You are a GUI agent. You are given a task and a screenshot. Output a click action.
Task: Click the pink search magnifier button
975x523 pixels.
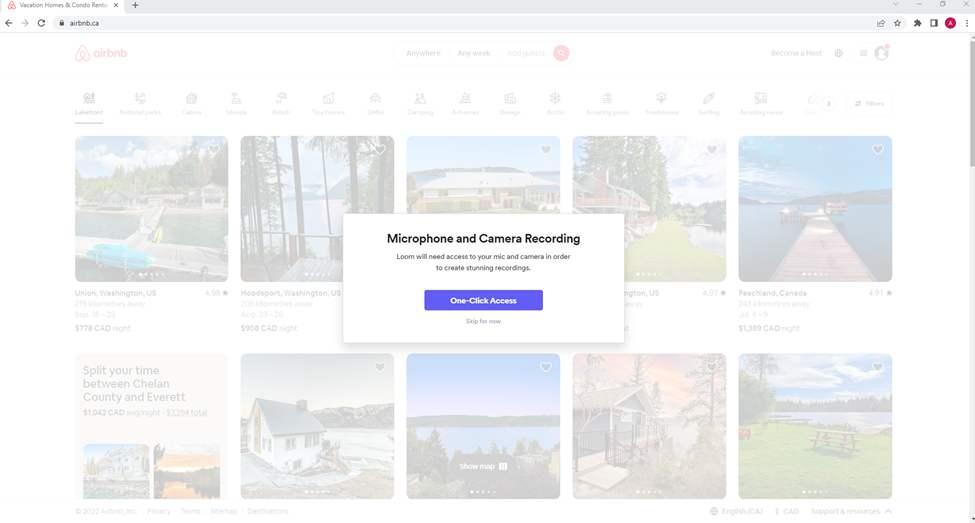[x=561, y=53]
